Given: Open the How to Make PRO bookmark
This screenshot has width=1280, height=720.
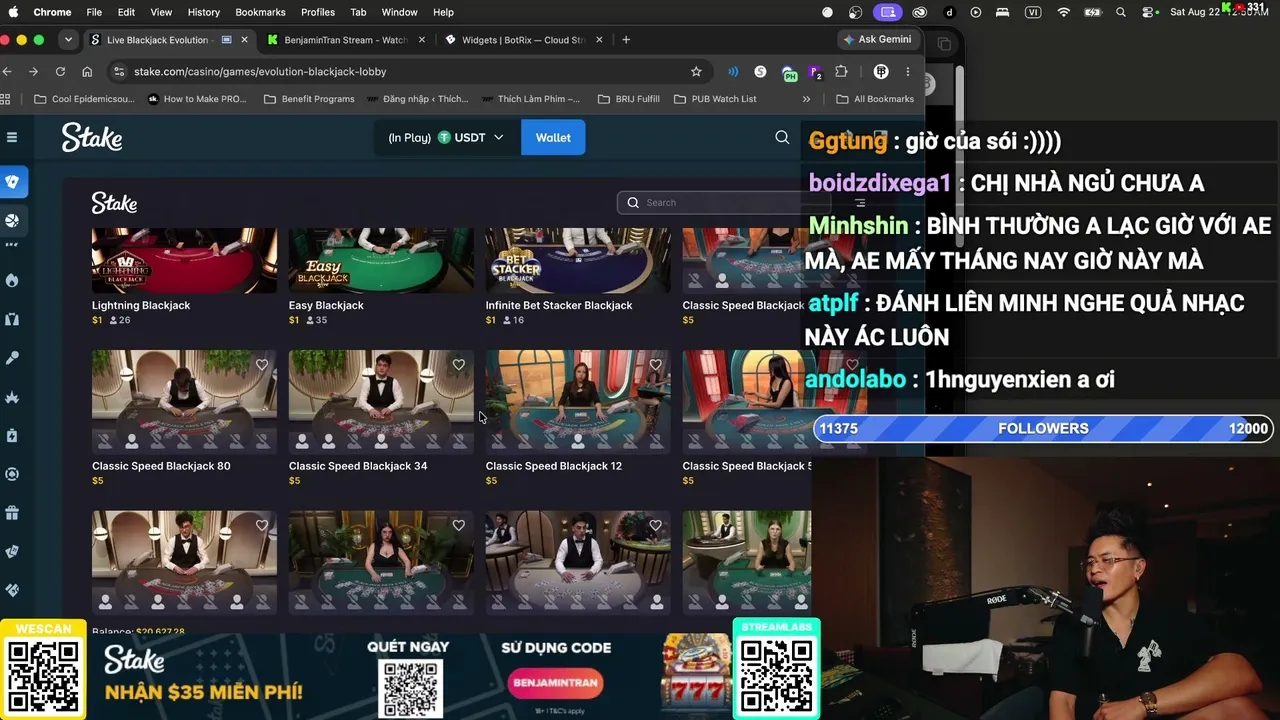Looking at the screenshot, I should point(197,99).
